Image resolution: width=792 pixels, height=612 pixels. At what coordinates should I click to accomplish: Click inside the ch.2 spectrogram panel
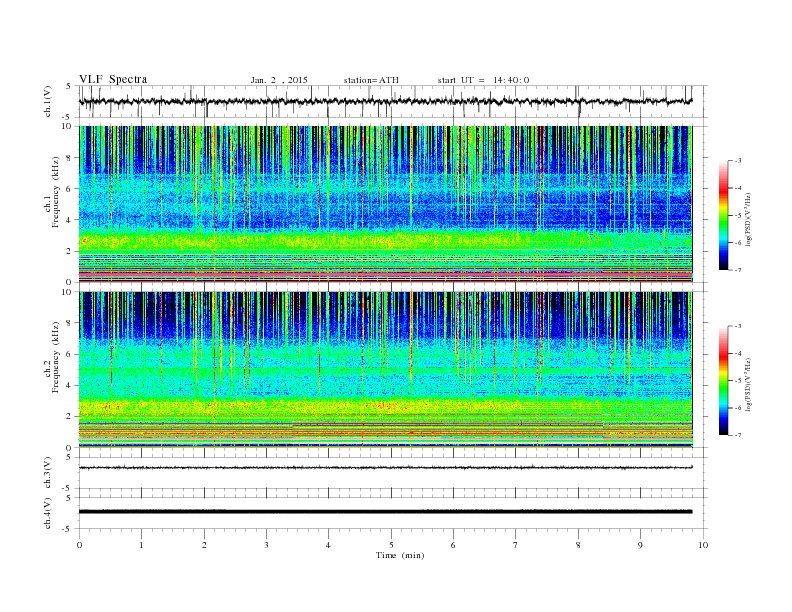click(x=385, y=370)
